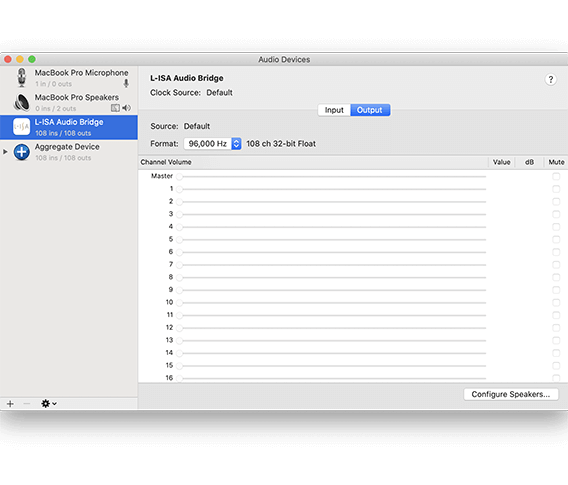Viewport: 568px width, 485px height.
Task: Click the channel 16 volume slider
Action: 331,378
